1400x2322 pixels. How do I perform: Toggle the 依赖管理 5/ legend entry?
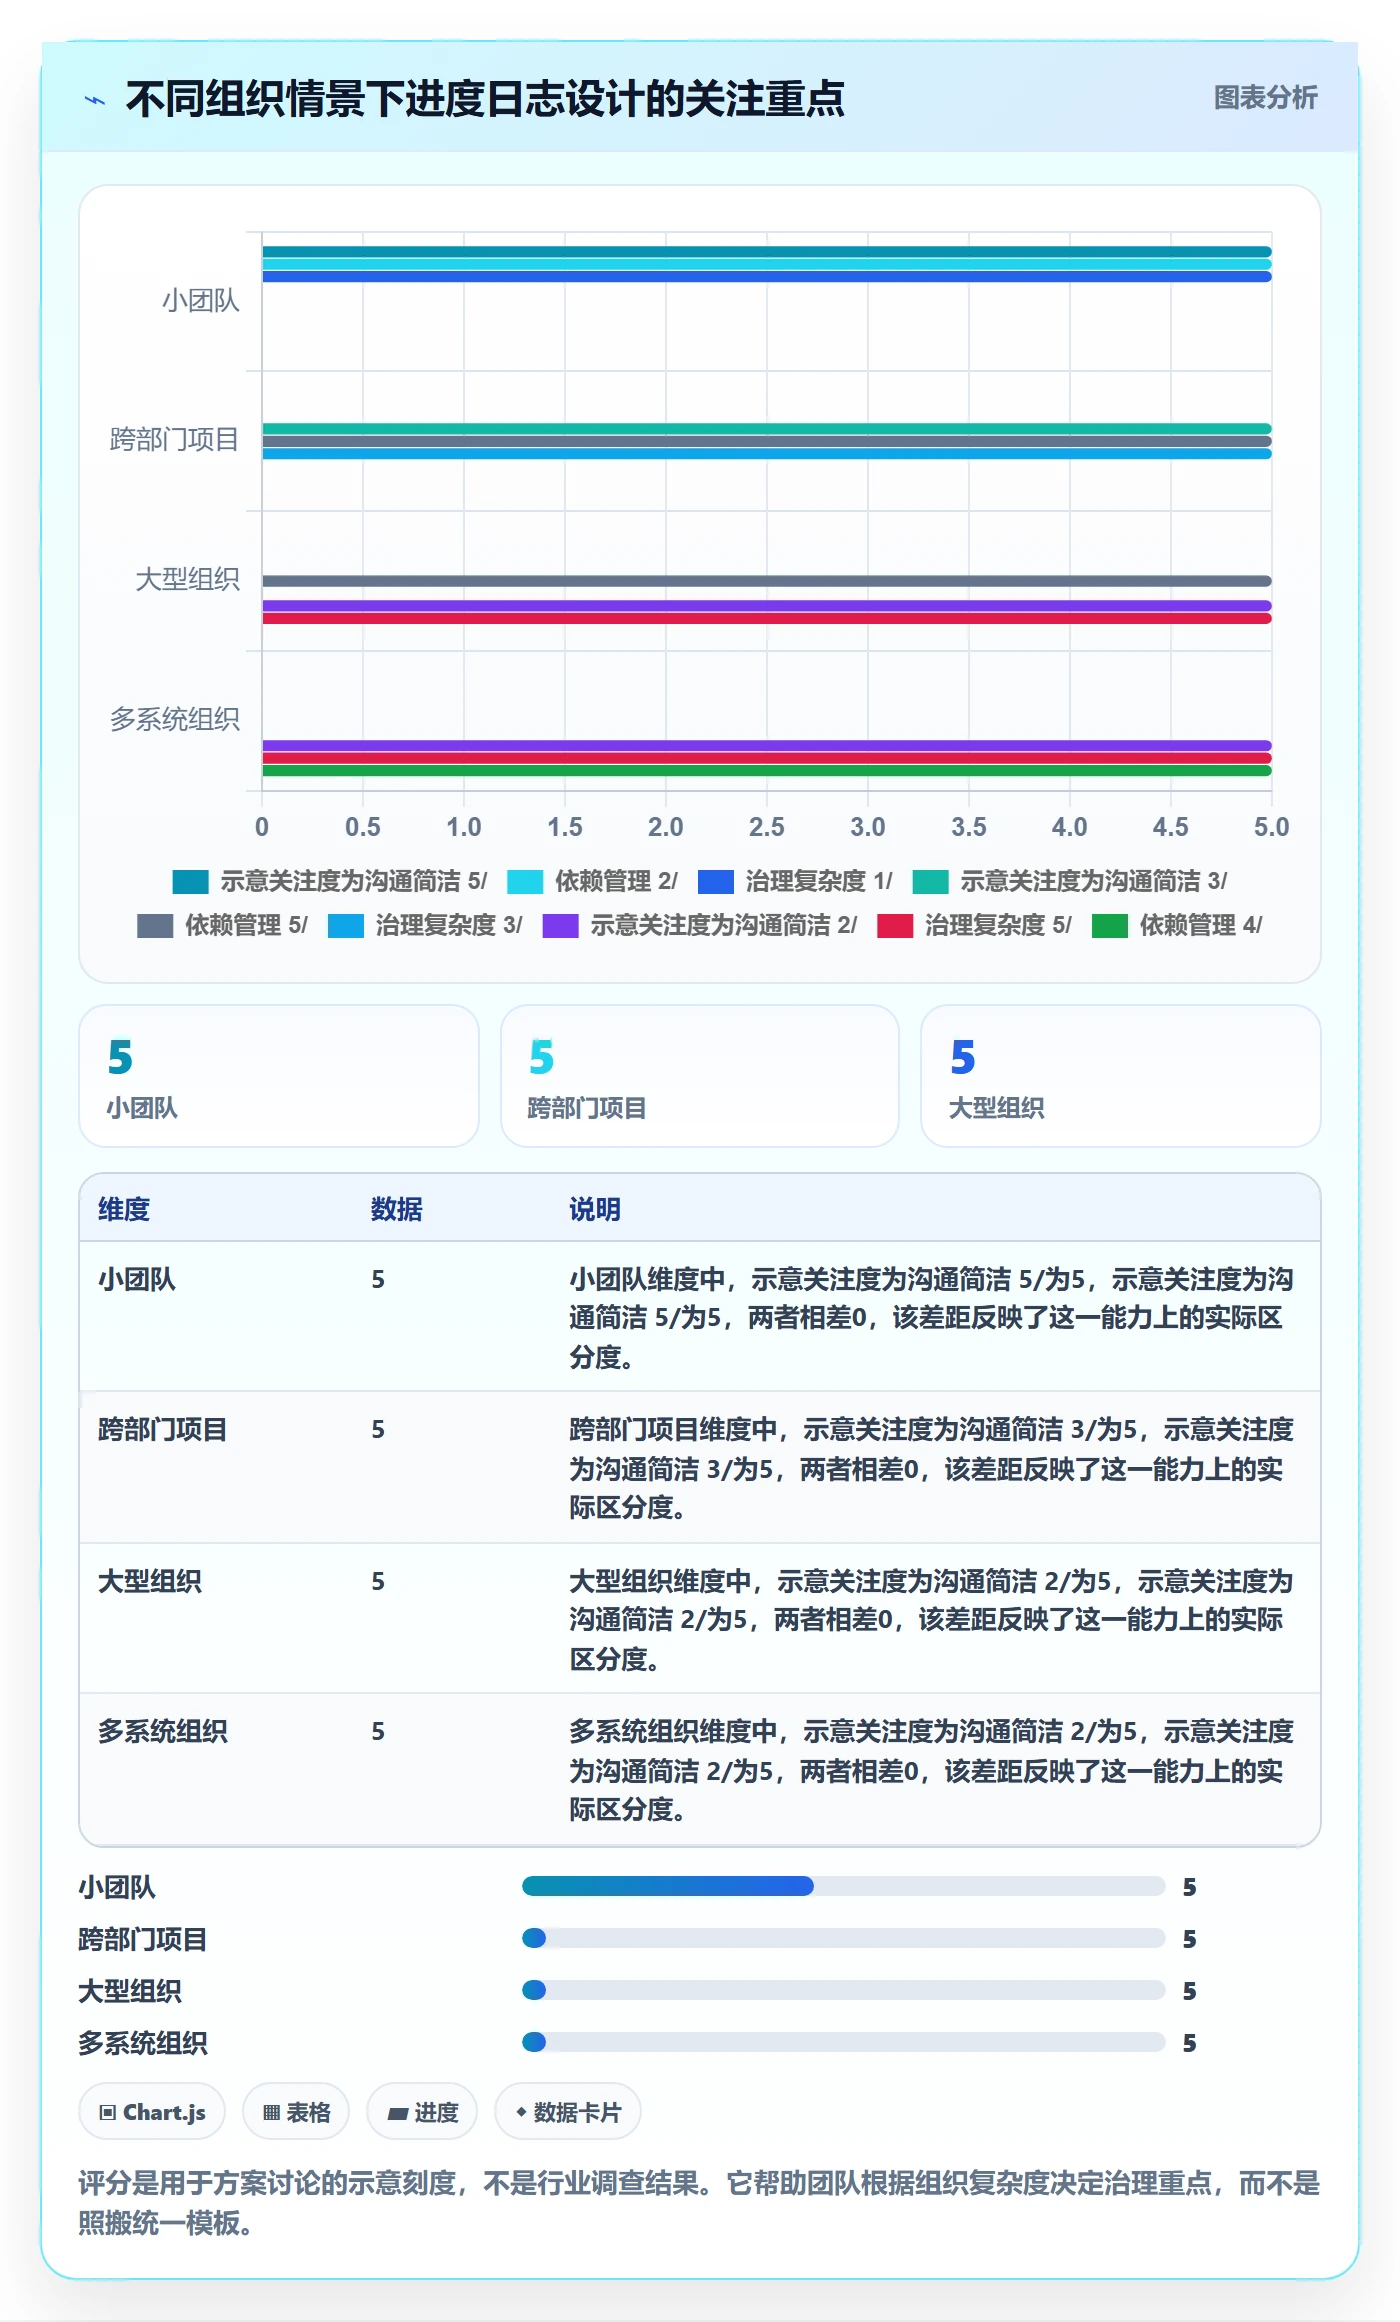(222, 925)
